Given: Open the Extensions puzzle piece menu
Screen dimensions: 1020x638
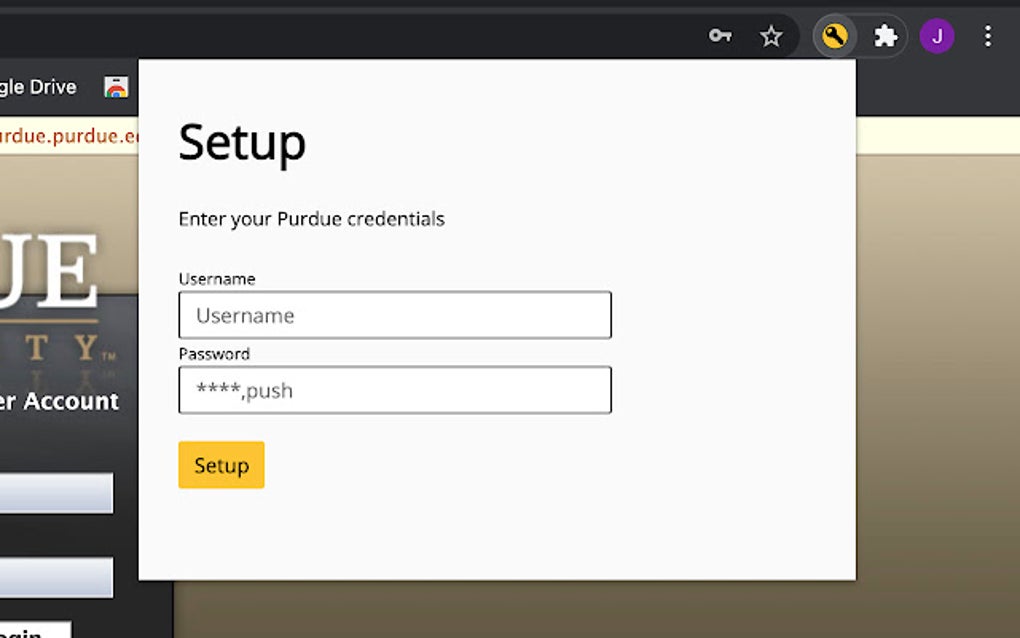Looking at the screenshot, I should 885,36.
